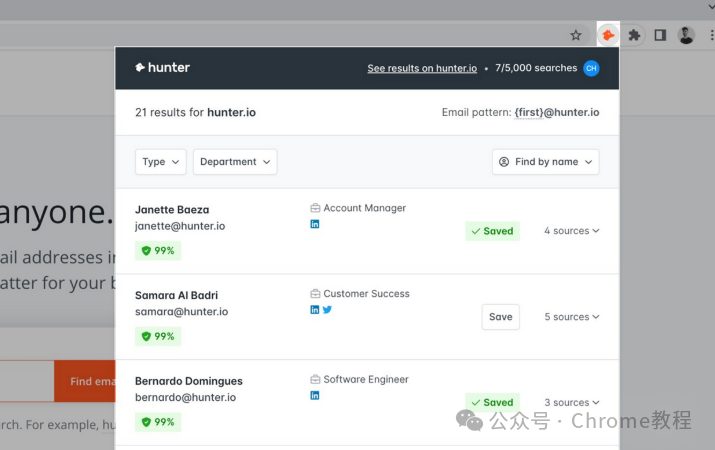Expand 4 sources for Janette Baeza
This screenshot has height=450, width=715.
pyautogui.click(x=571, y=231)
